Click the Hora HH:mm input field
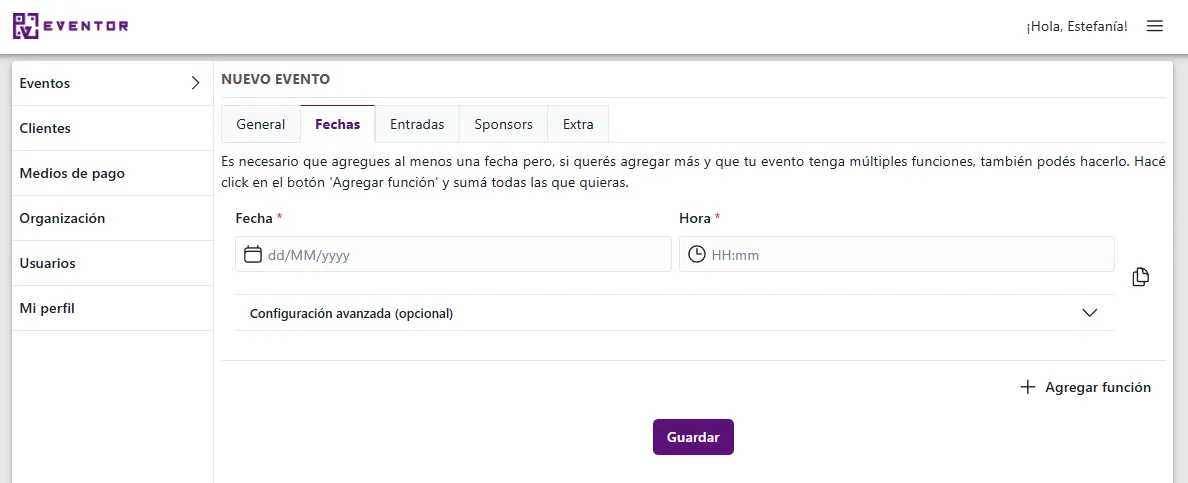 [897, 255]
